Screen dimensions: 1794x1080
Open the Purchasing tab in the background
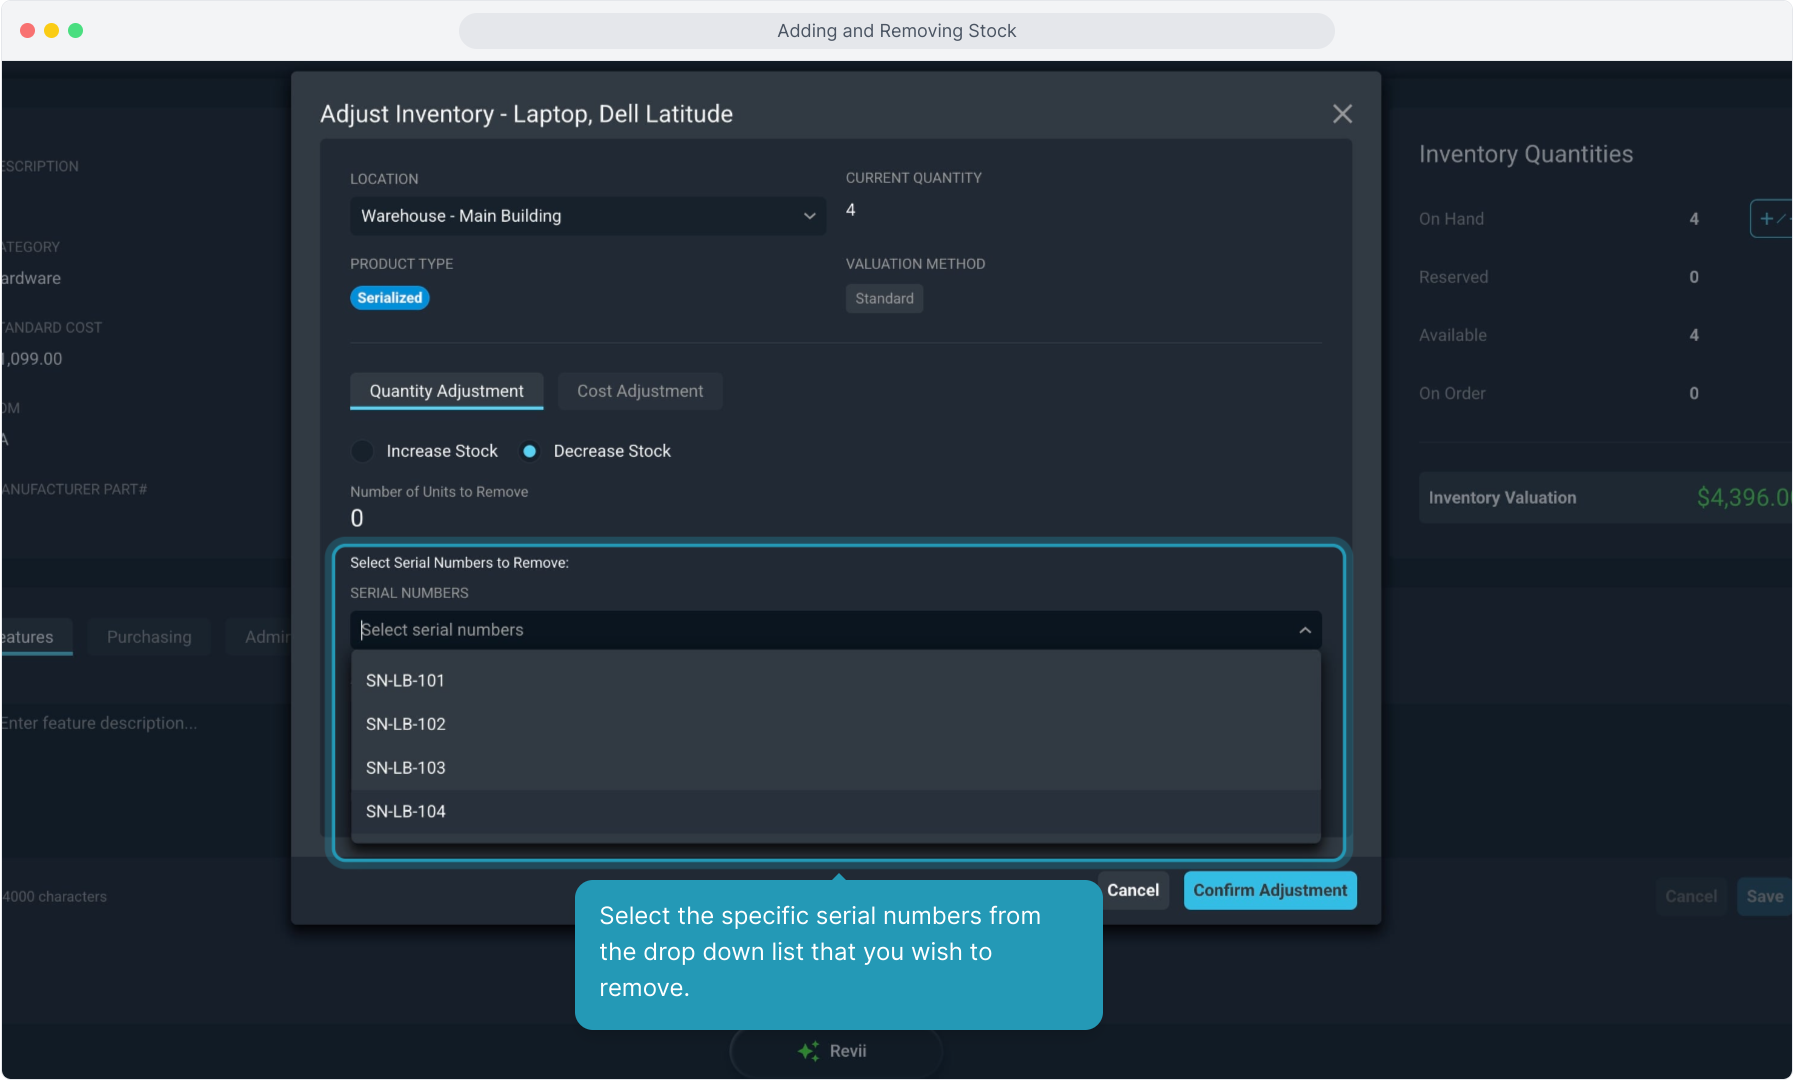[149, 637]
